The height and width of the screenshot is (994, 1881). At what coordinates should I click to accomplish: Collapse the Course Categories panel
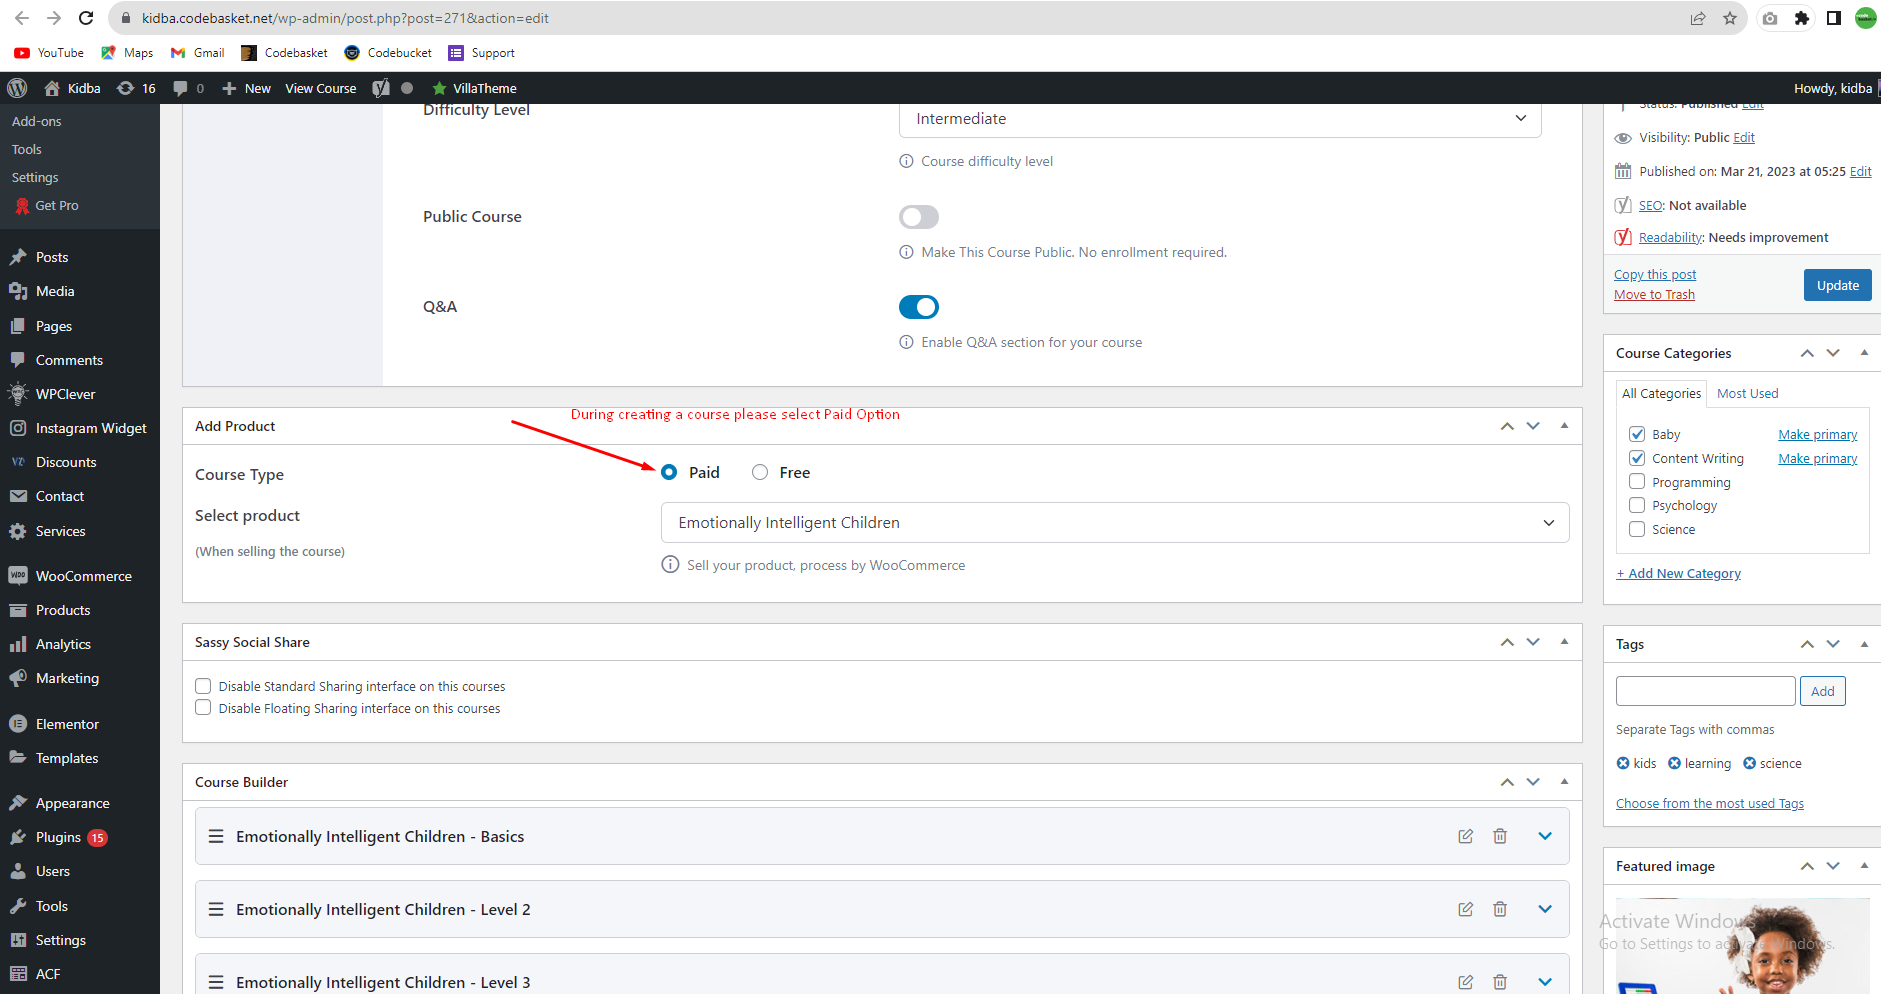[x=1864, y=353]
